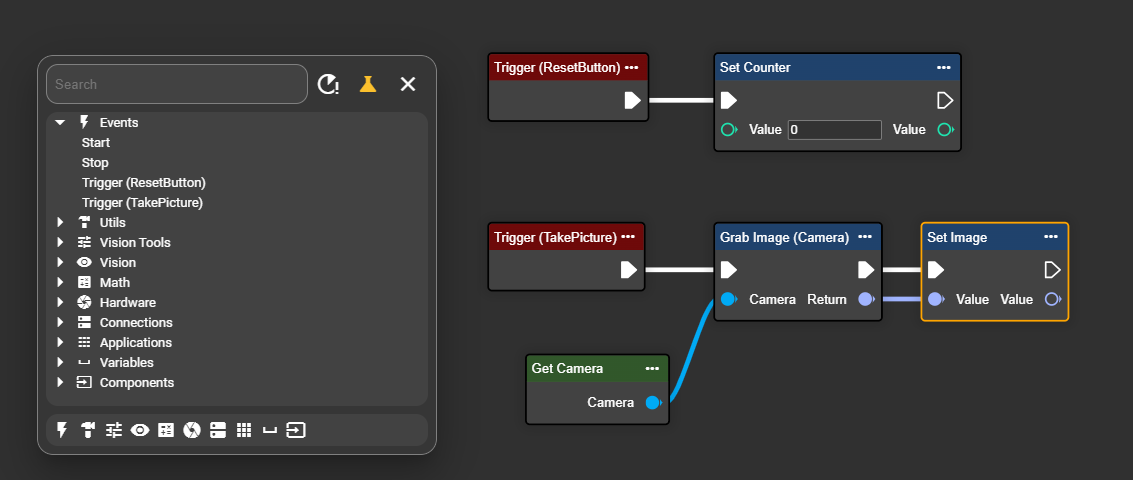Click the Get Camera node header
The width and height of the screenshot is (1133, 480).
click(580, 368)
